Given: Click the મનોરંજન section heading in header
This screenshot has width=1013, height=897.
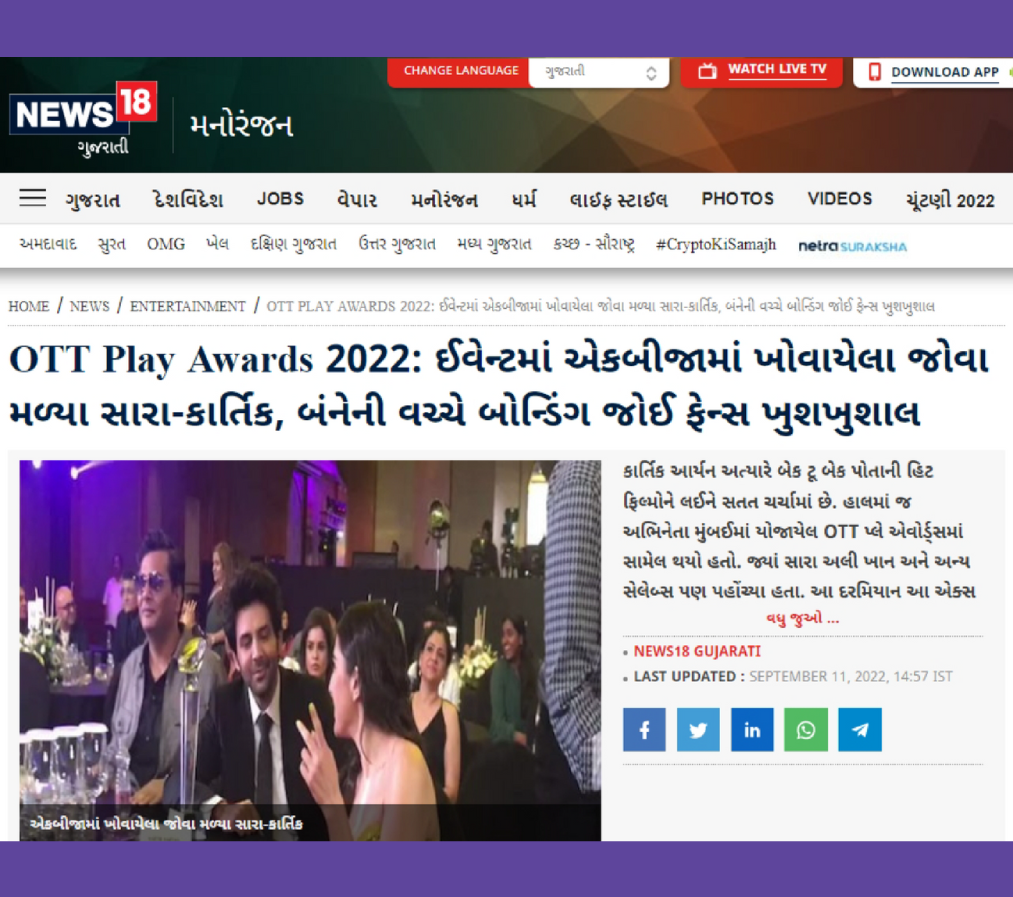Looking at the screenshot, I should pyautogui.click(x=241, y=125).
